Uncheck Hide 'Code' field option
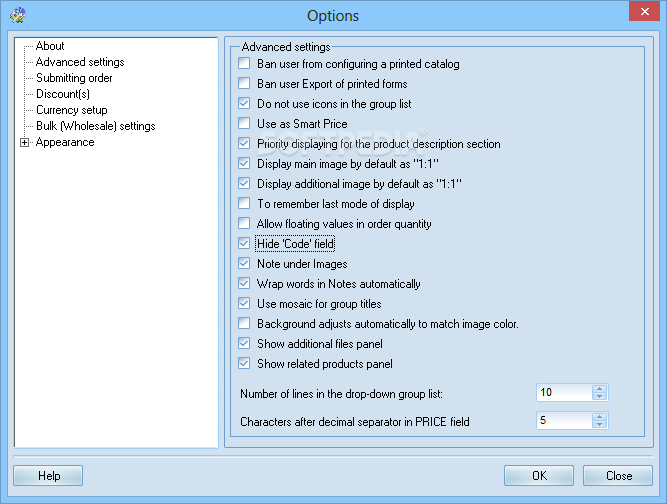667x504 pixels. (244, 244)
